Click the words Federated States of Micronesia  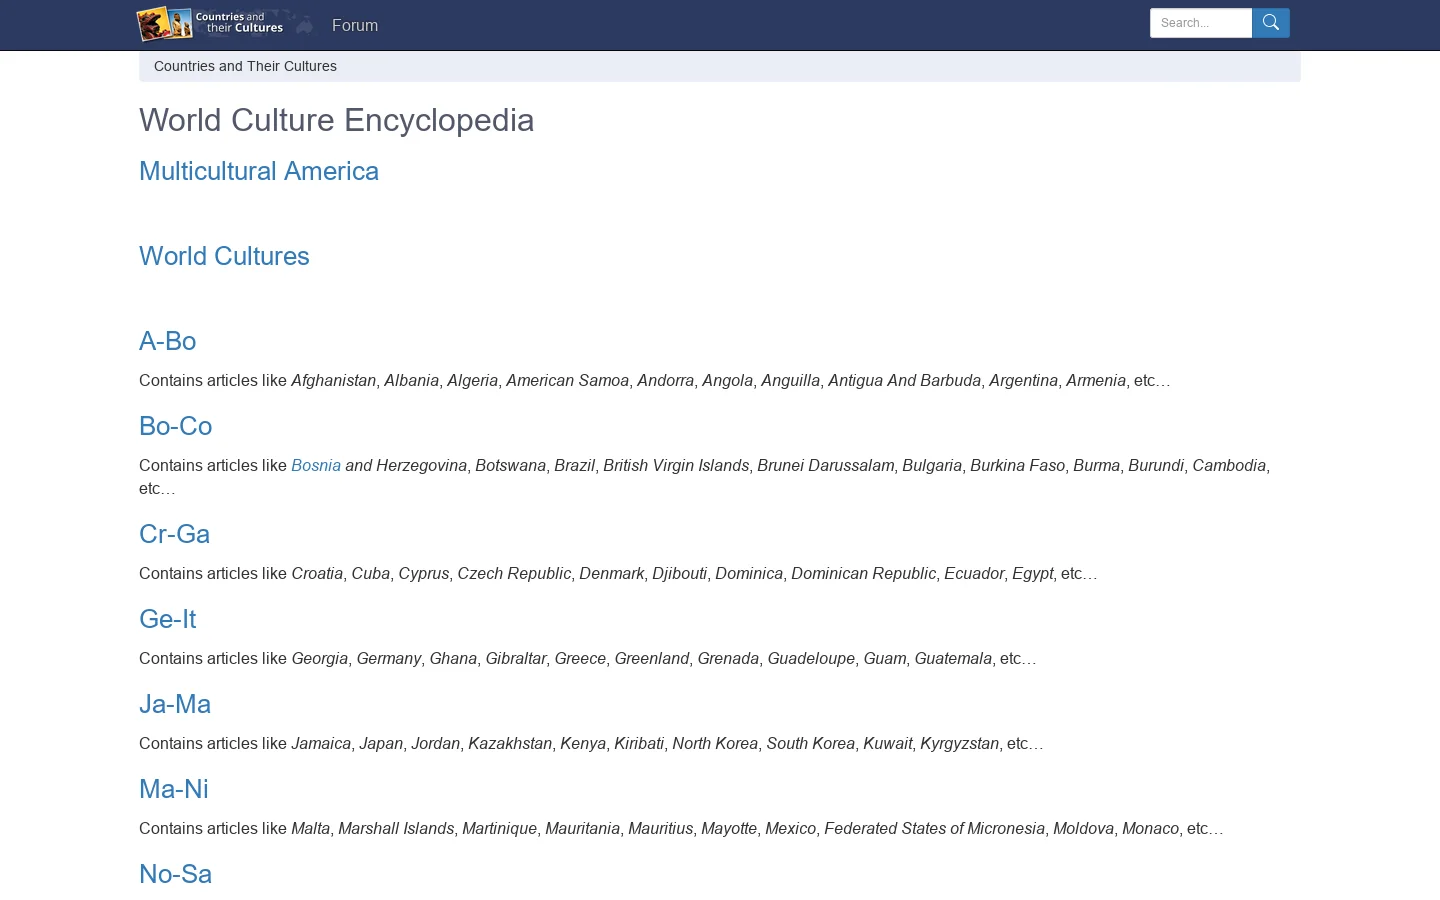934,828
